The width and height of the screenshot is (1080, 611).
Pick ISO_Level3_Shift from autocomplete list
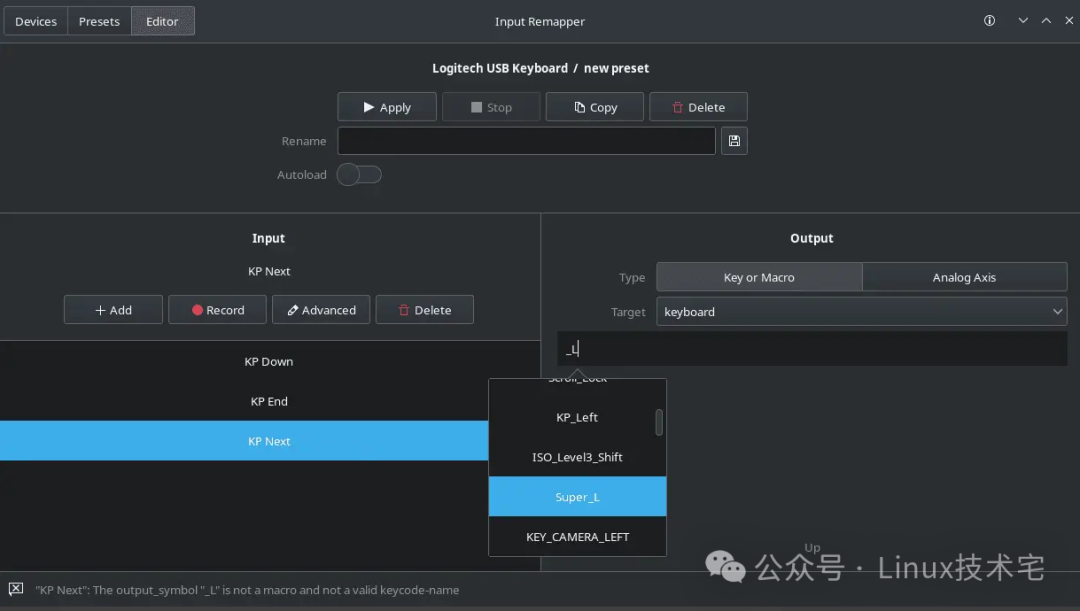(x=577, y=457)
